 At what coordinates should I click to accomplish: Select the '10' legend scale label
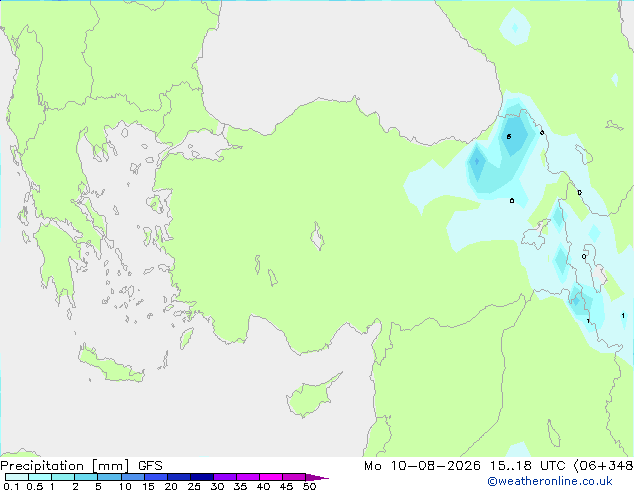coord(125,486)
